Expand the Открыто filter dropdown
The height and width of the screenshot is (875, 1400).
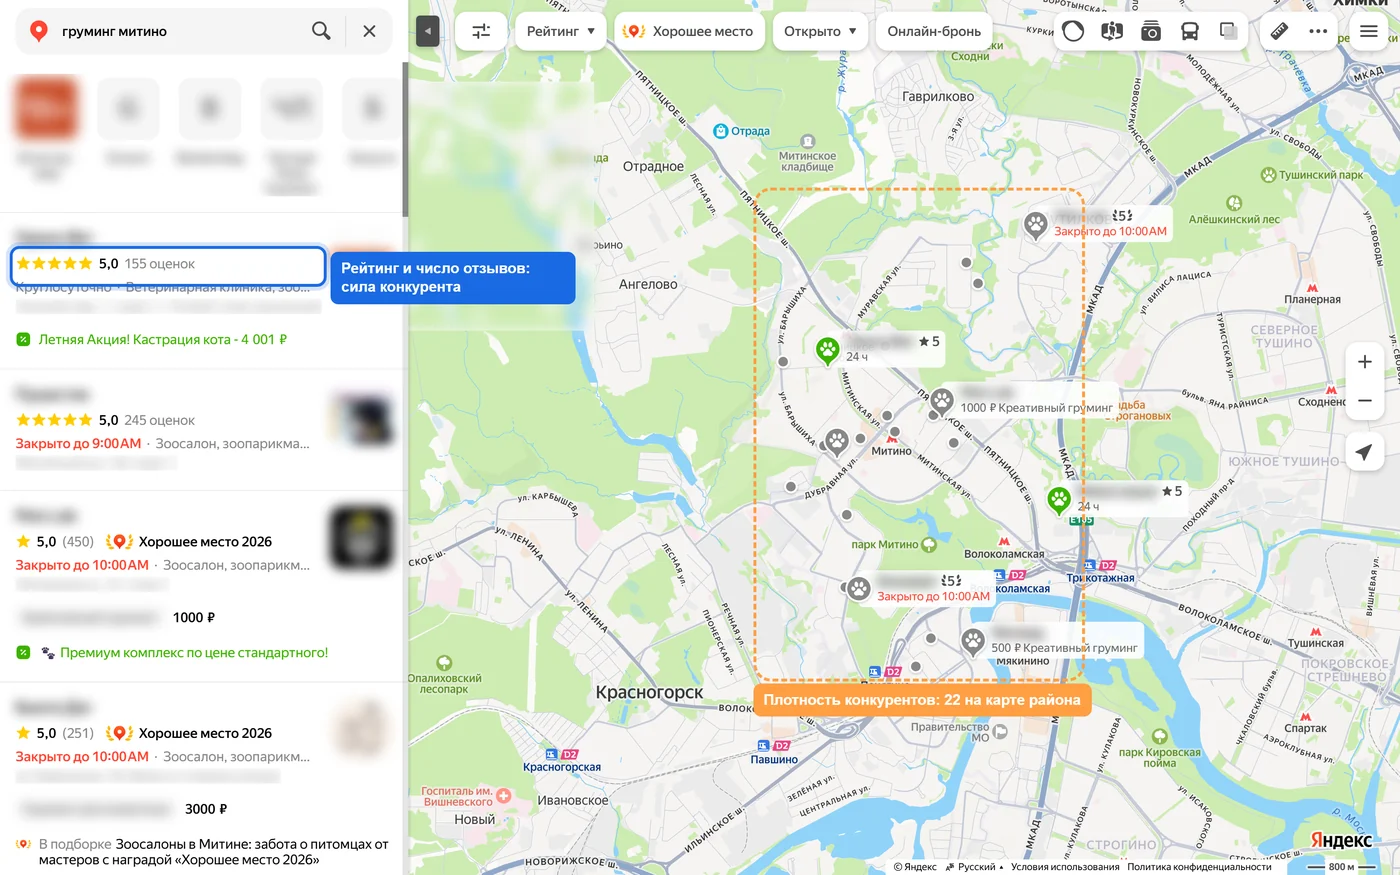coord(820,31)
